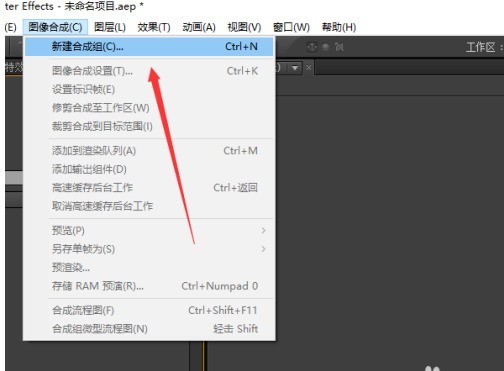Expand the 预览(P) submenu
Screen dimensions: 504x371
pyautogui.click(x=149, y=230)
